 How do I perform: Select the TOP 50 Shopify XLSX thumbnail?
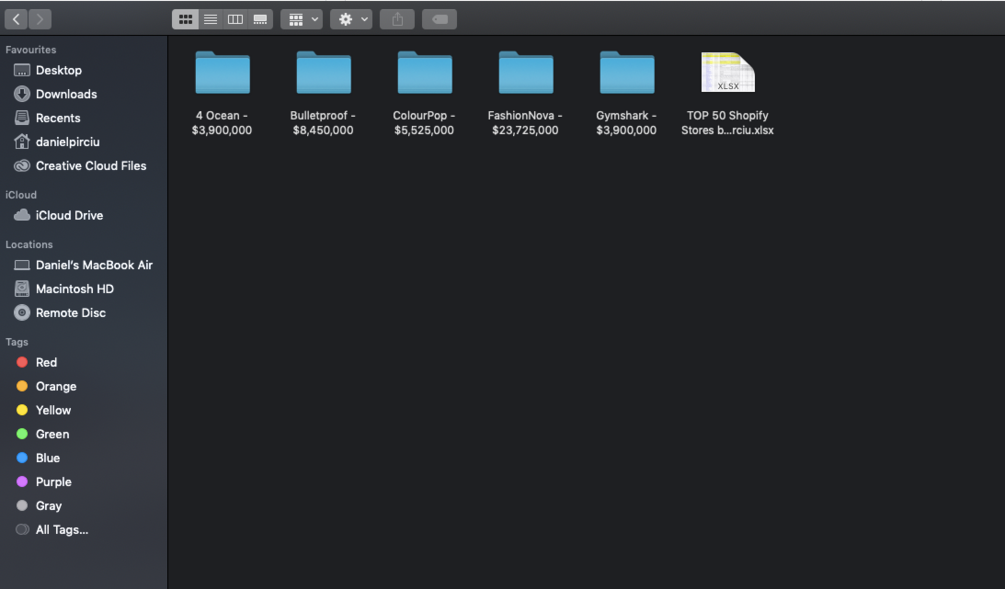728,72
